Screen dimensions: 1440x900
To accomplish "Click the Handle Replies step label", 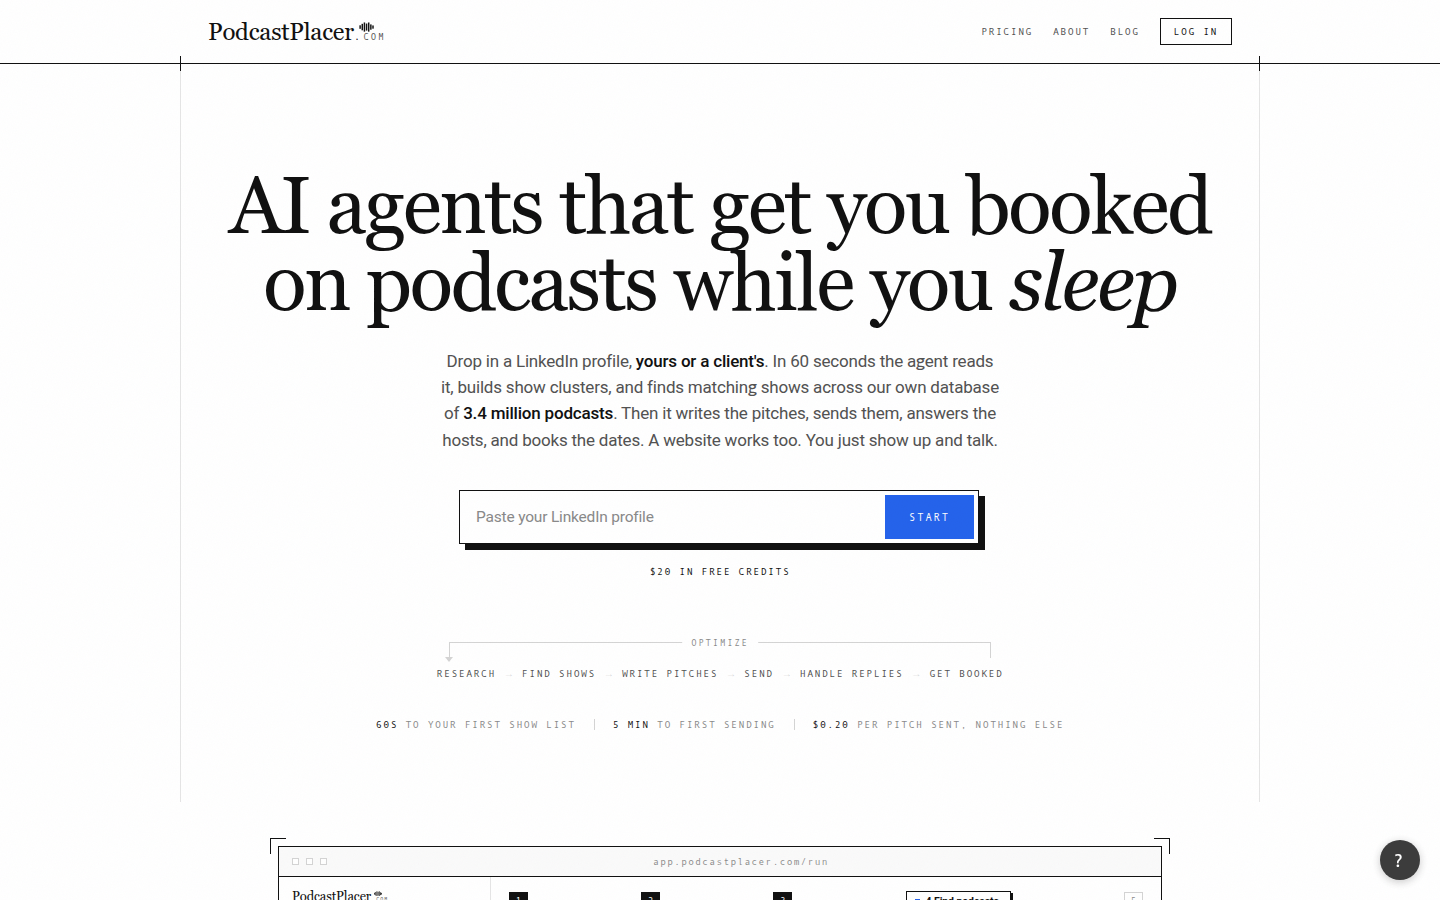I will click(x=851, y=674).
